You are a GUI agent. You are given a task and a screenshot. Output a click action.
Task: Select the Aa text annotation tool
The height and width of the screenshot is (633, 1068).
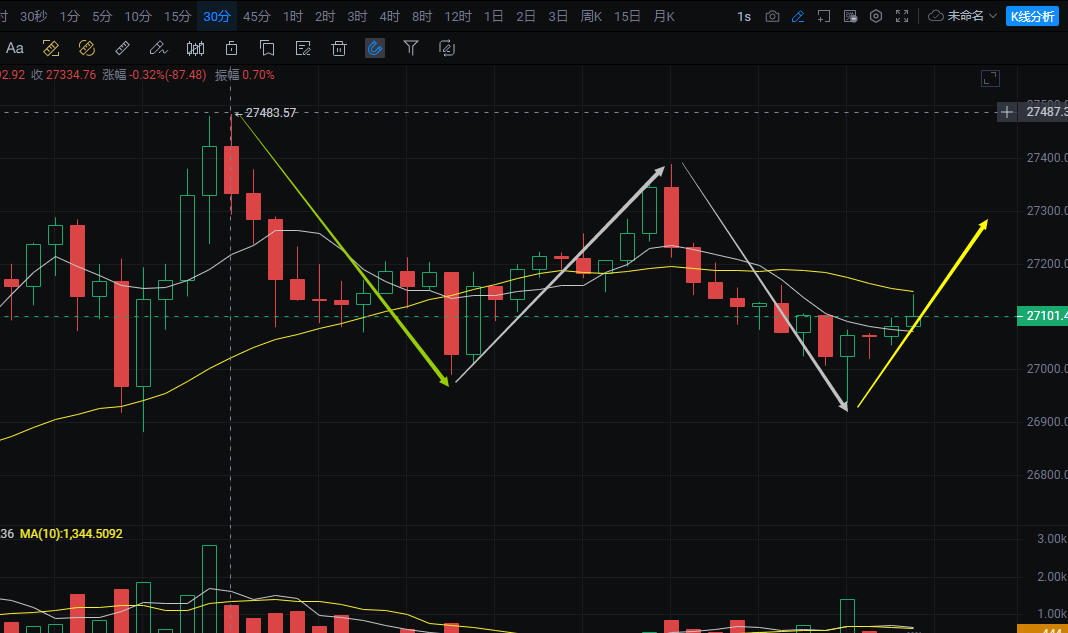coord(15,48)
